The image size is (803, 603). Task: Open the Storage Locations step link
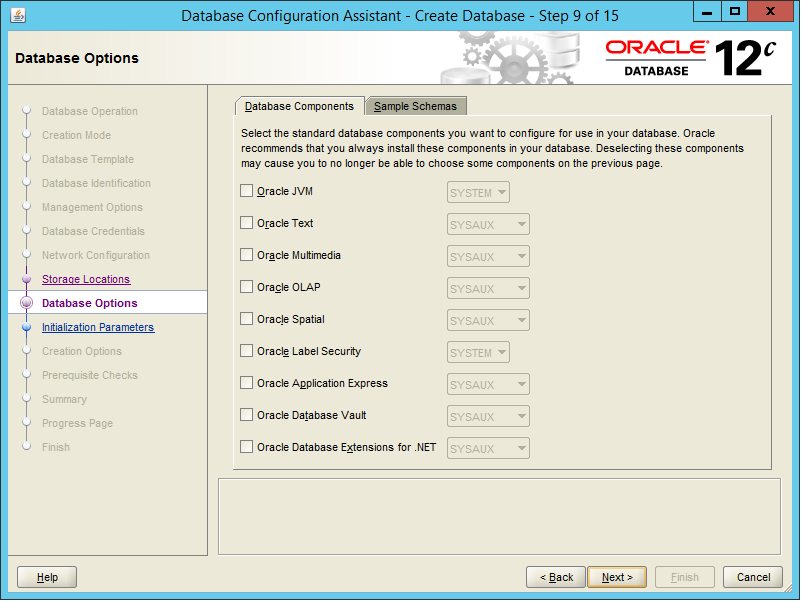click(86, 279)
